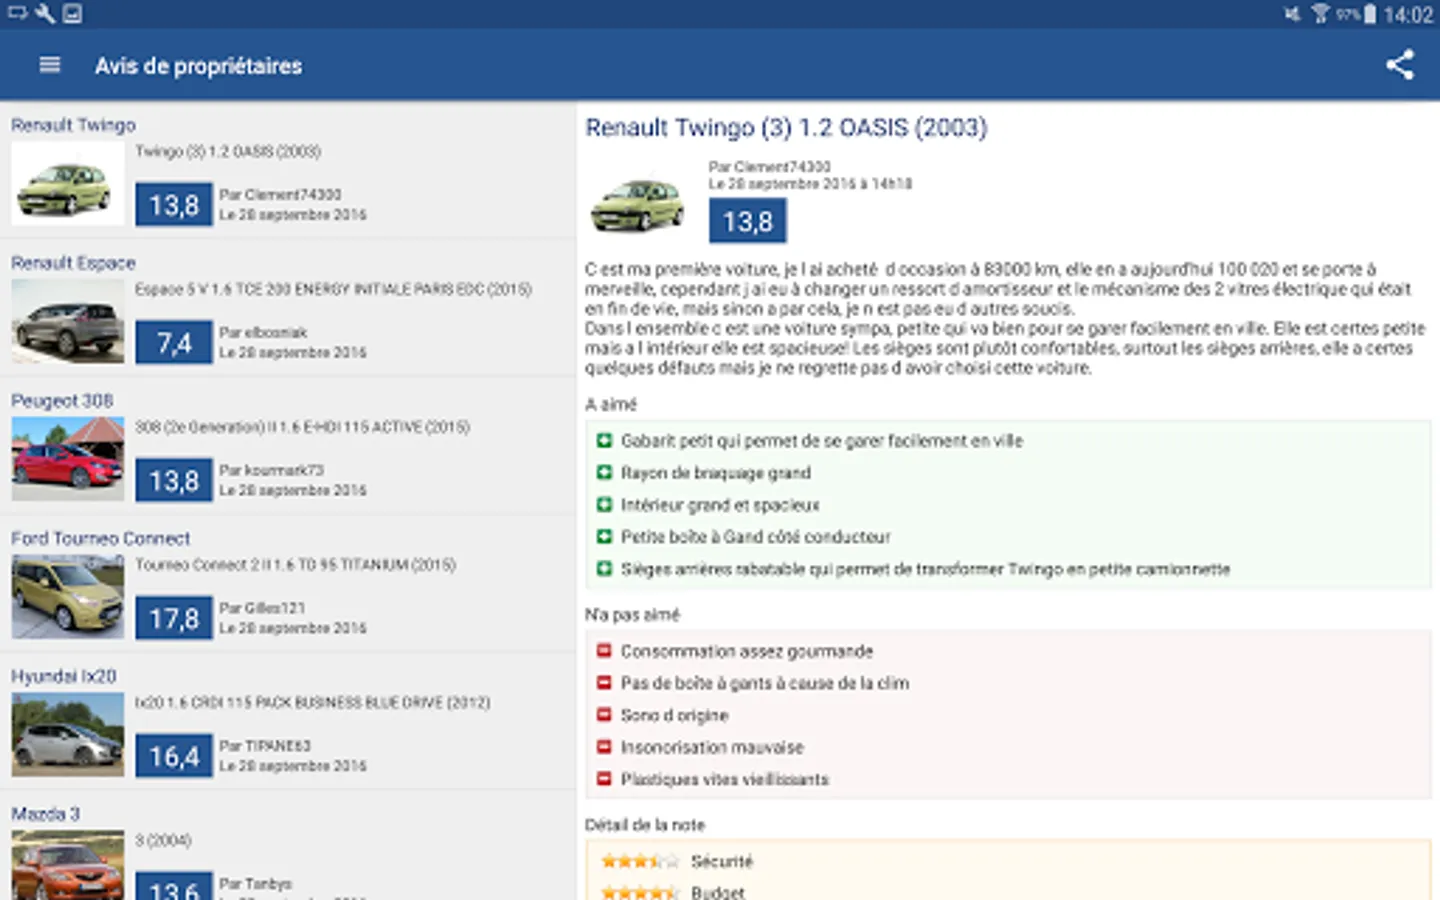Tap the share icon in the header
Image resolution: width=1440 pixels, height=900 pixels.
[1400, 65]
